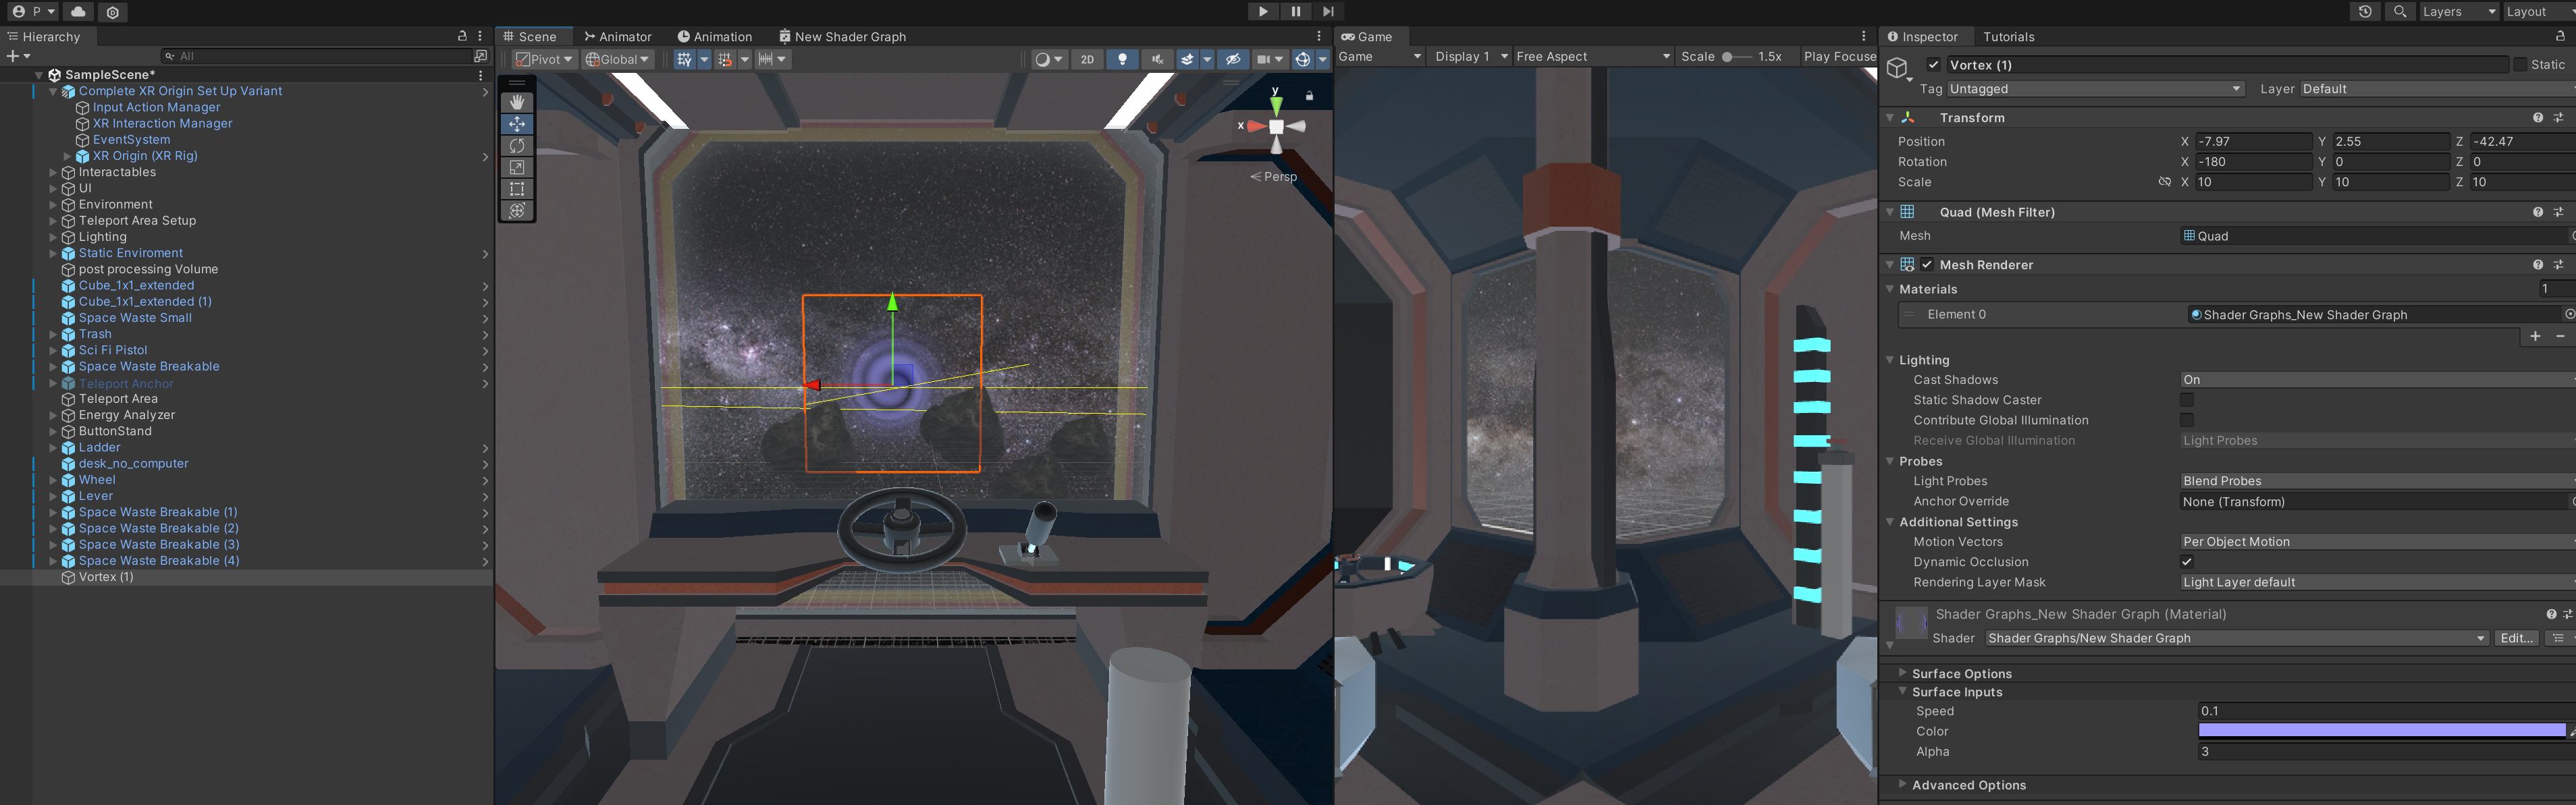
Task: Select the Hand view tool
Action: [517, 102]
